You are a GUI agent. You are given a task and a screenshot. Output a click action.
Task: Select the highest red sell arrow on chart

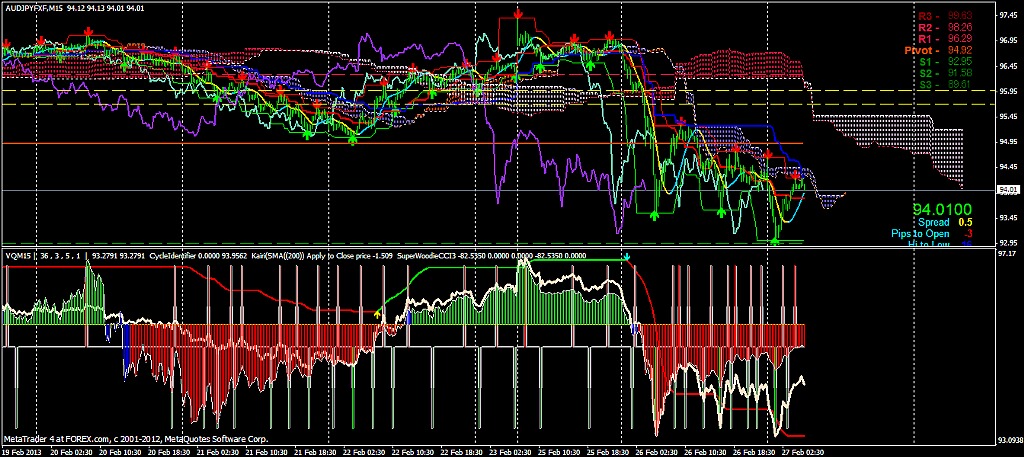tap(517, 13)
